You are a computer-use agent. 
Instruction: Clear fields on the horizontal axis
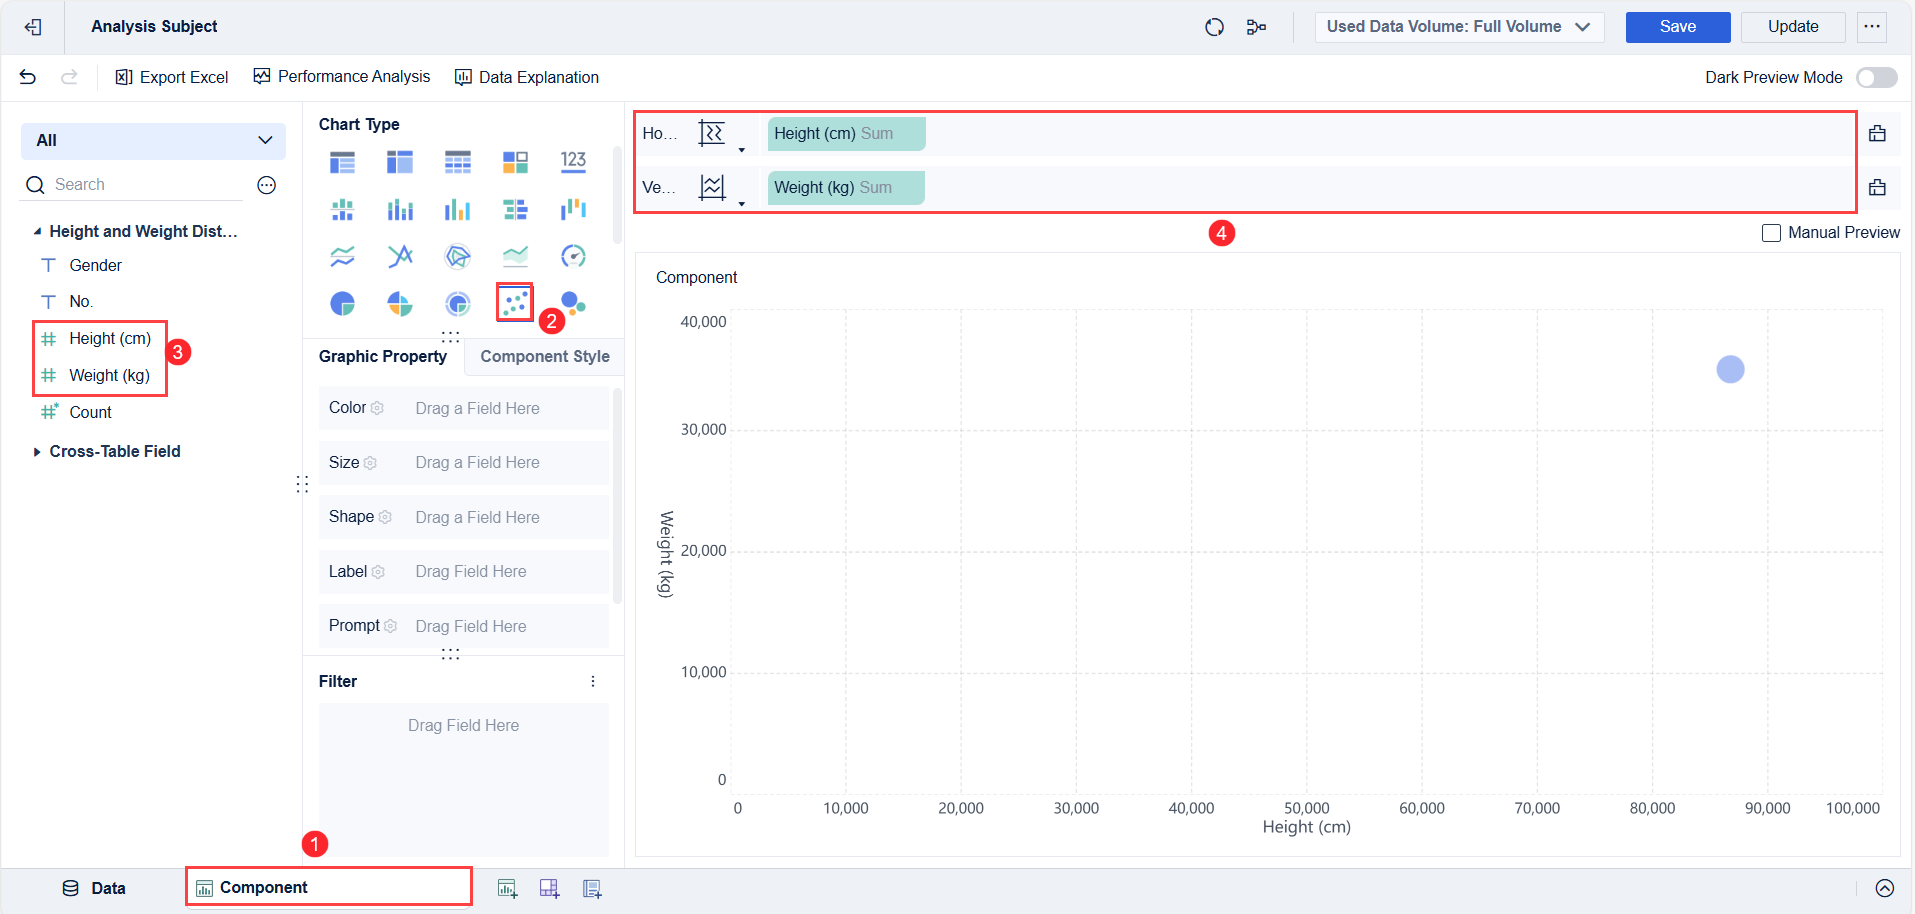click(1877, 133)
